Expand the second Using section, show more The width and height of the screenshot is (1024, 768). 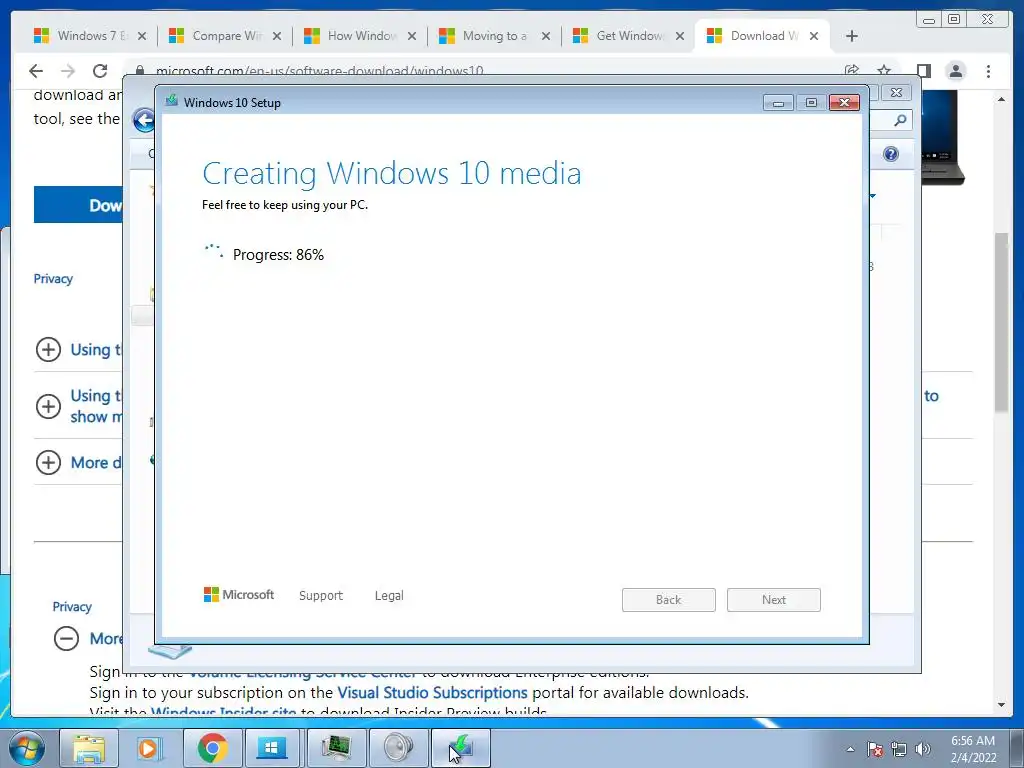[x=48, y=406]
